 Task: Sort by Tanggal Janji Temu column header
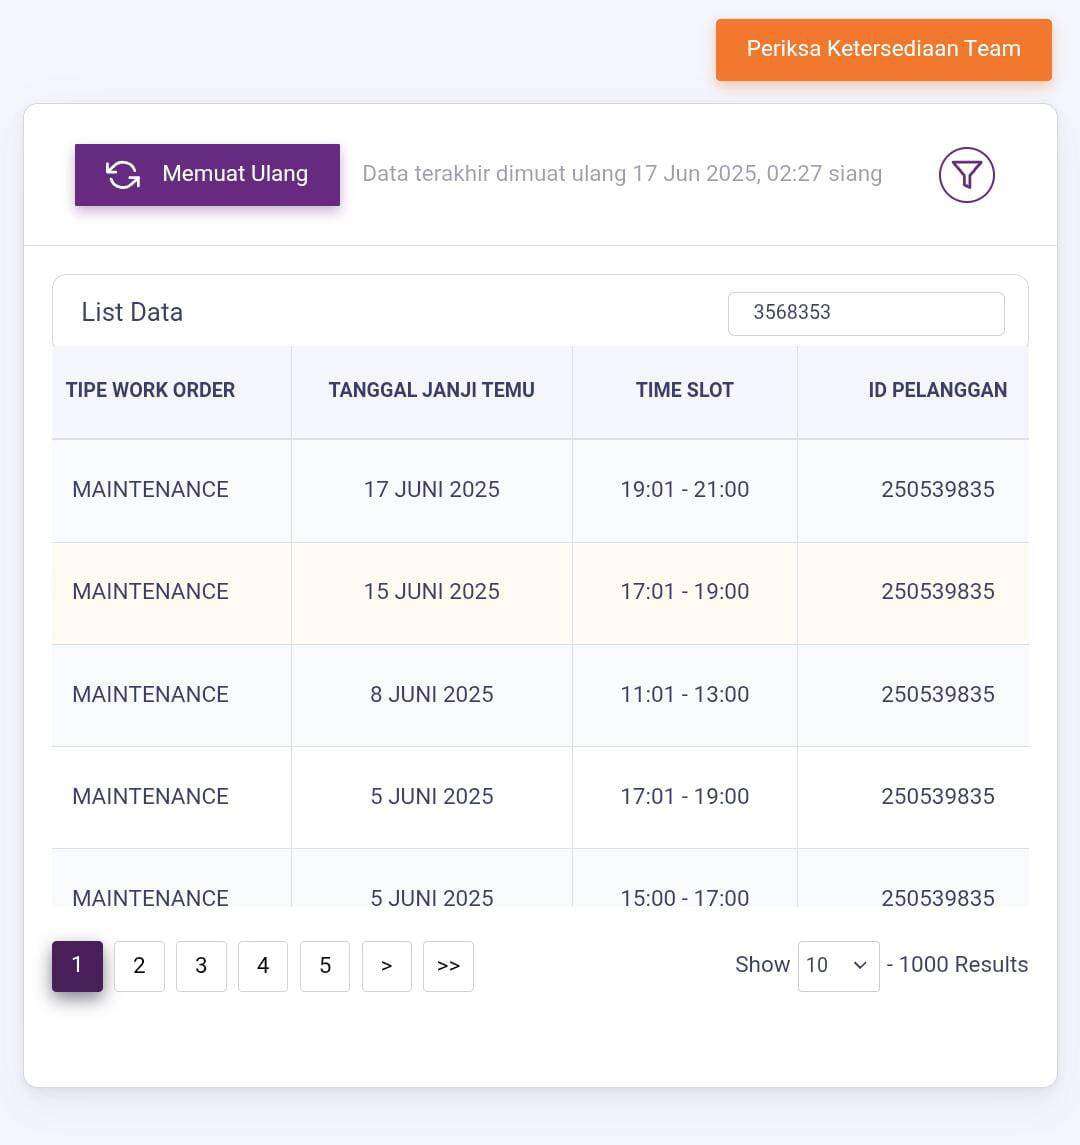tap(432, 390)
